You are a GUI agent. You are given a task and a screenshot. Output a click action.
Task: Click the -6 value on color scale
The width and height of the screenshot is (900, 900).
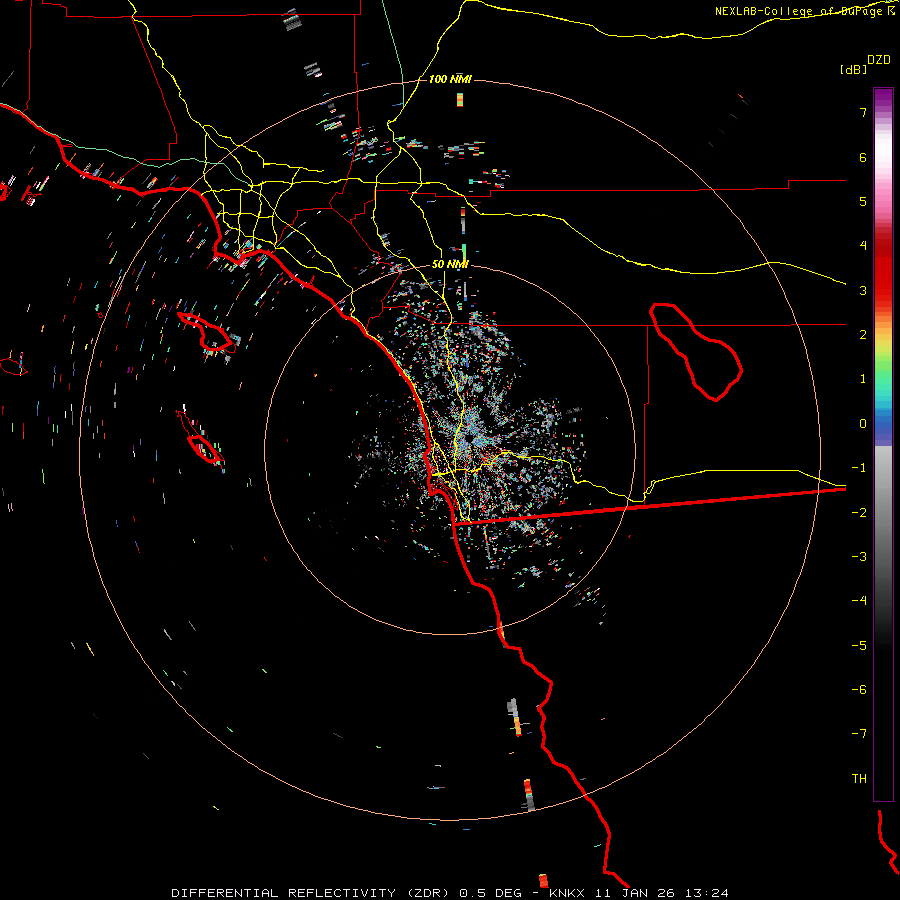(x=859, y=689)
